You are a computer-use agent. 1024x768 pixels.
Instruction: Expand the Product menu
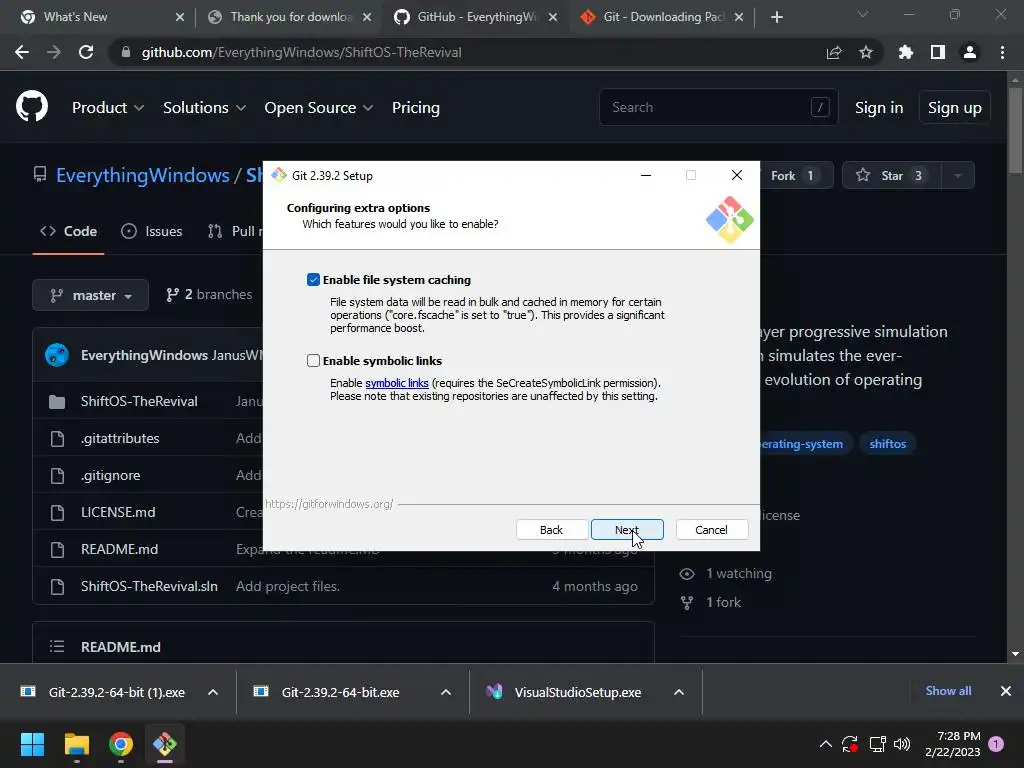[108, 108]
